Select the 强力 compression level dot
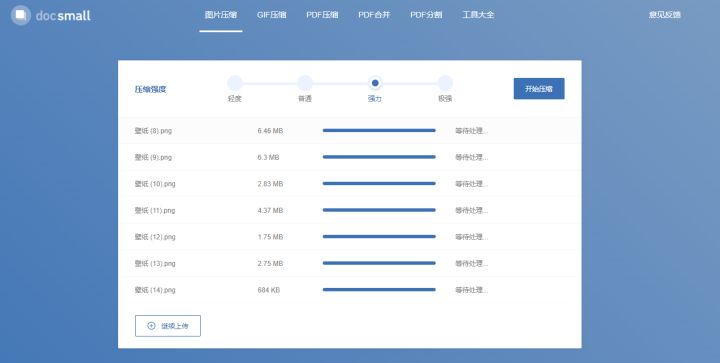 [375, 83]
